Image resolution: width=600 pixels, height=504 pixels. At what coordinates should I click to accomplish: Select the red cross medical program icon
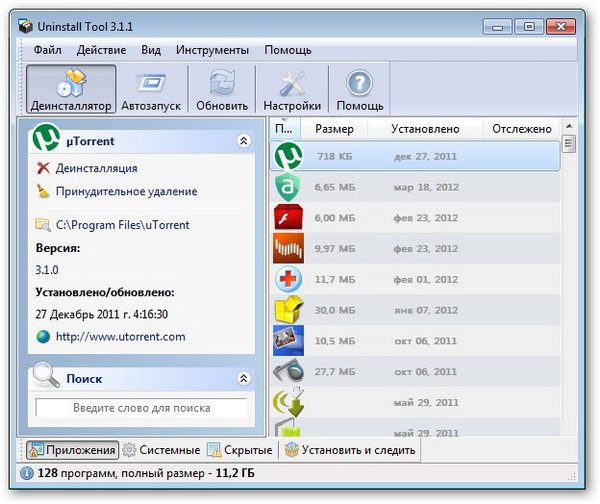pos(288,280)
